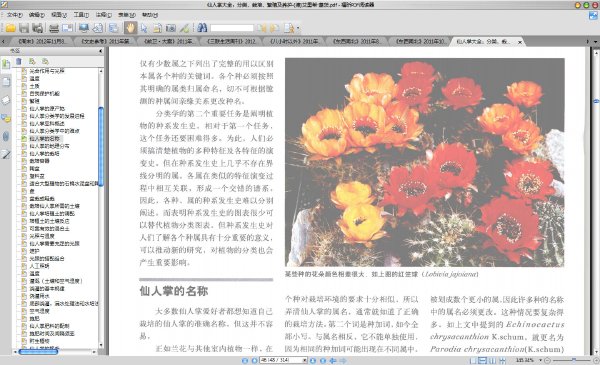Image resolution: width=600 pixels, height=365 pixels.
Task: Select the bookmark 温度 near the list top
Action: pyautogui.click(x=34, y=78)
